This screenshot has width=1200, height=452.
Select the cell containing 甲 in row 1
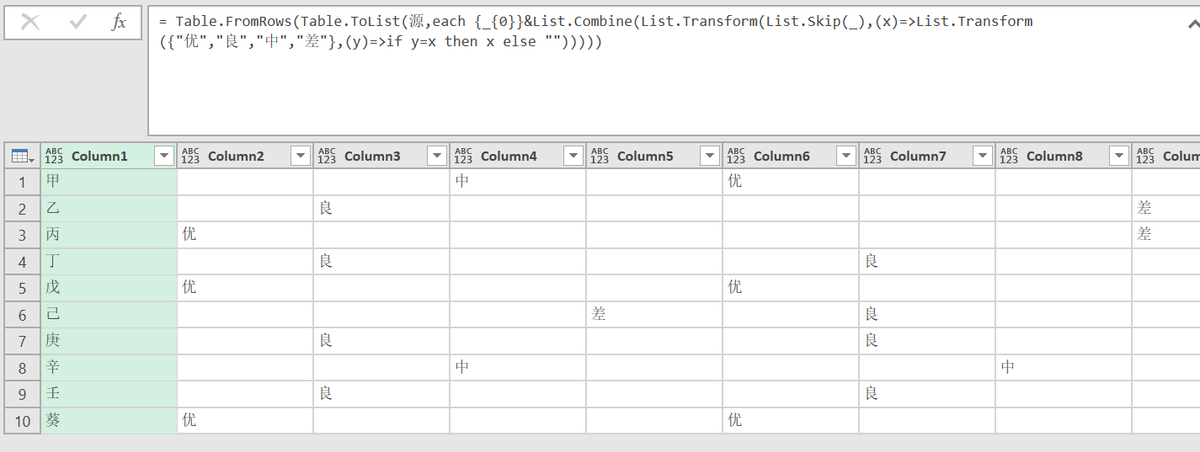tap(110, 182)
